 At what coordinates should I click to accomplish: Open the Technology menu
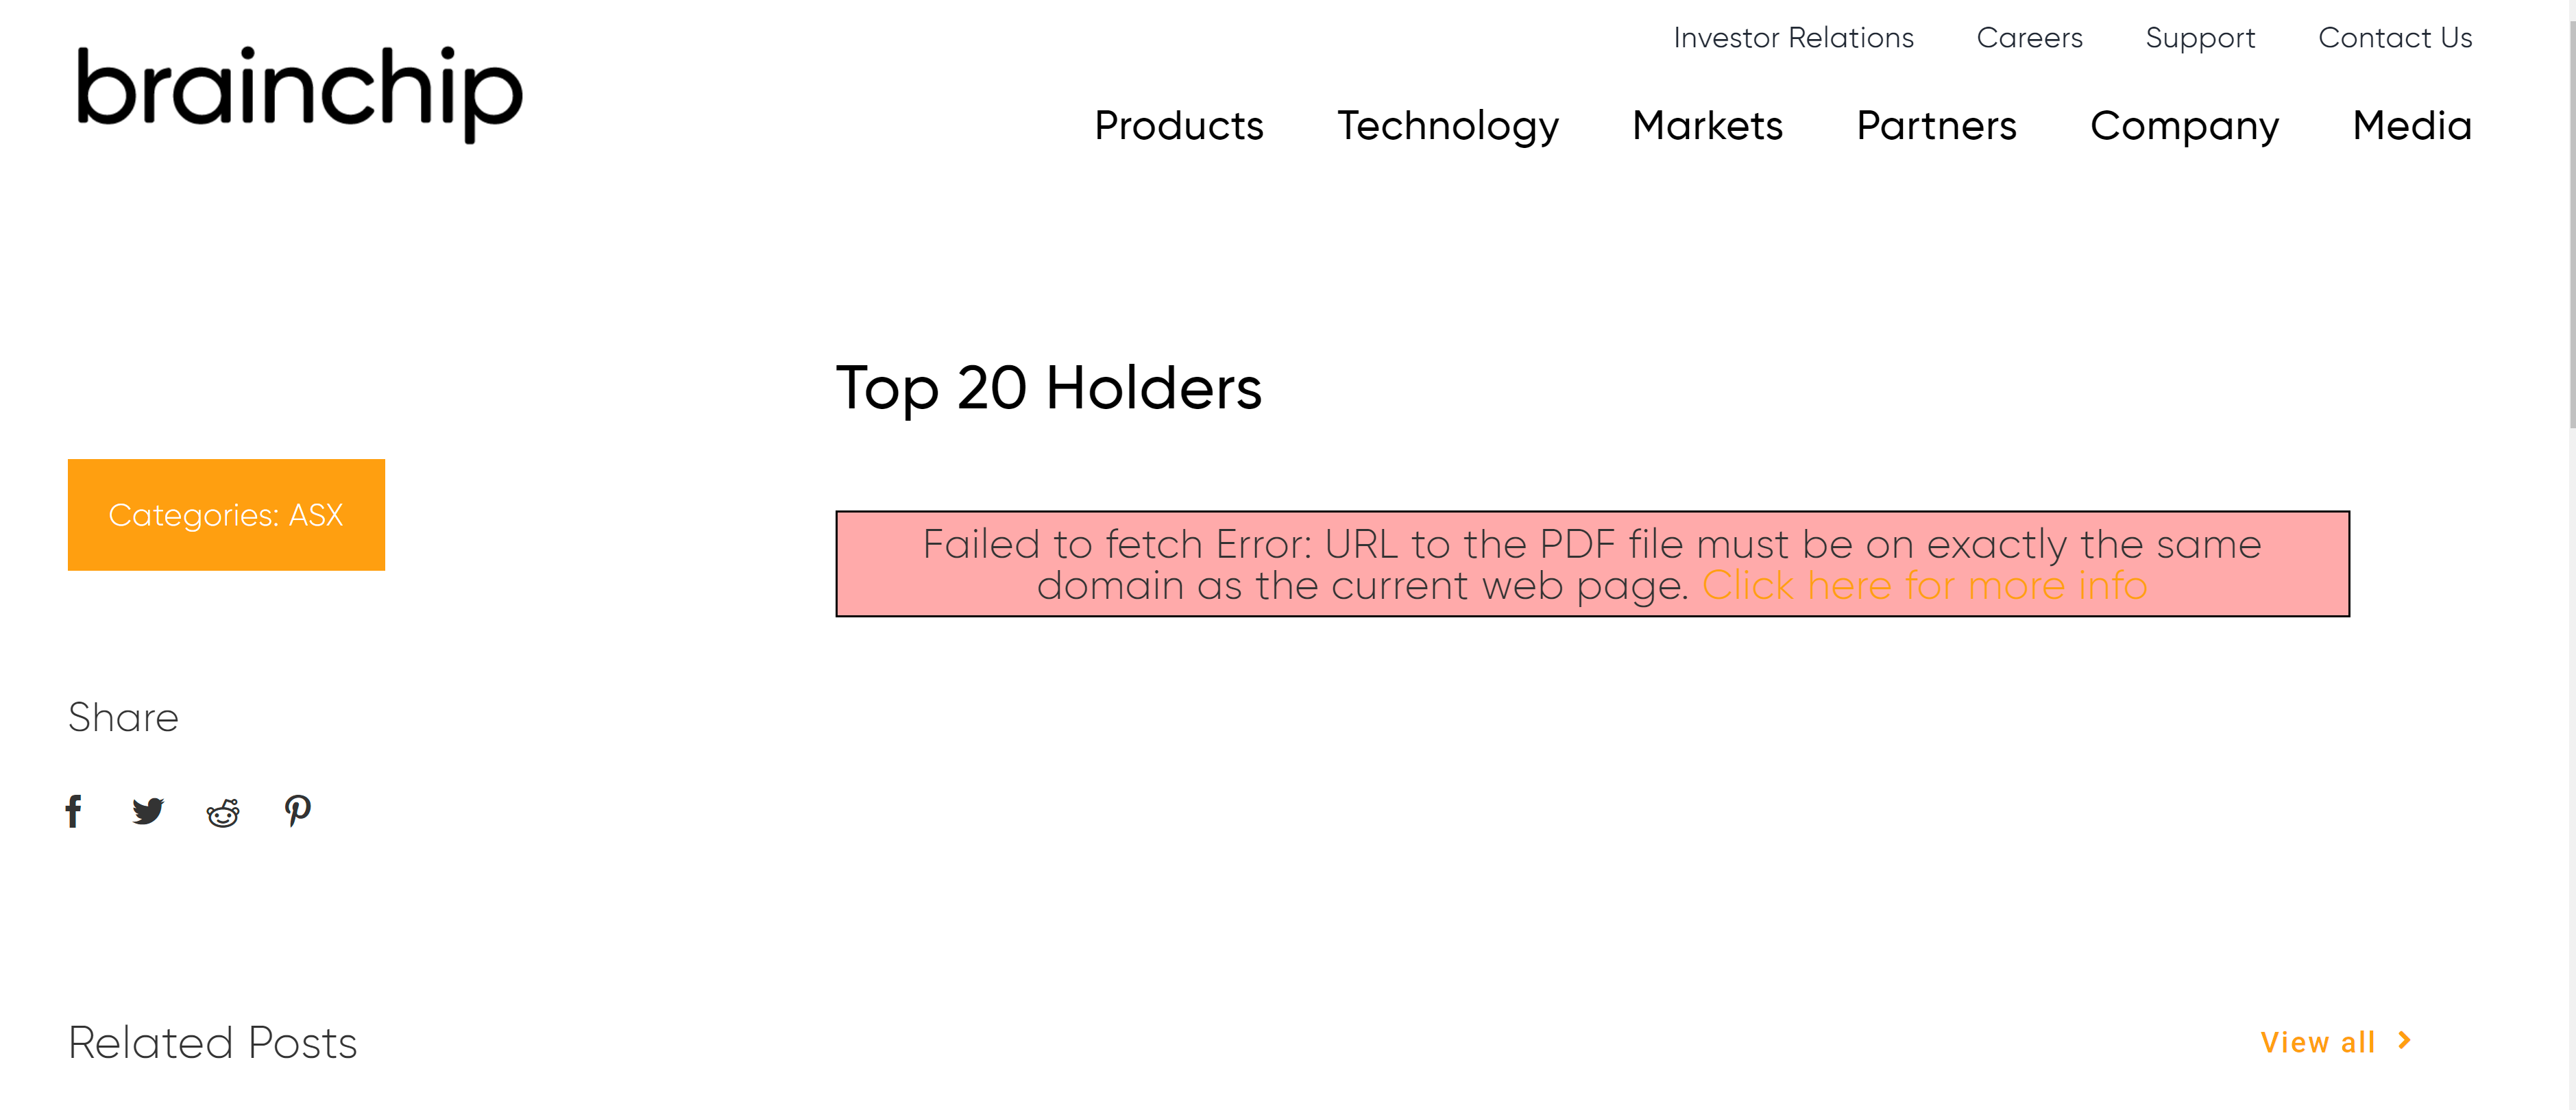click(x=1448, y=126)
